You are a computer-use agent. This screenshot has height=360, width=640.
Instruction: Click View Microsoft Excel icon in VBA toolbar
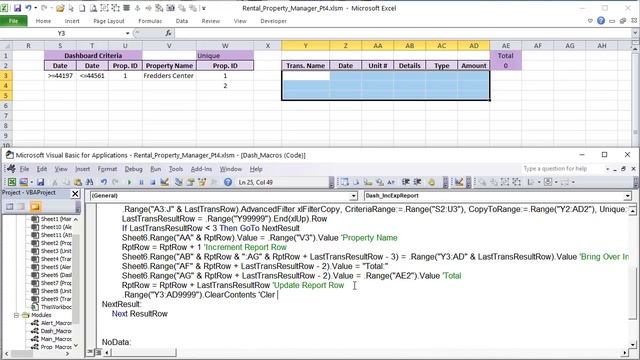12,182
